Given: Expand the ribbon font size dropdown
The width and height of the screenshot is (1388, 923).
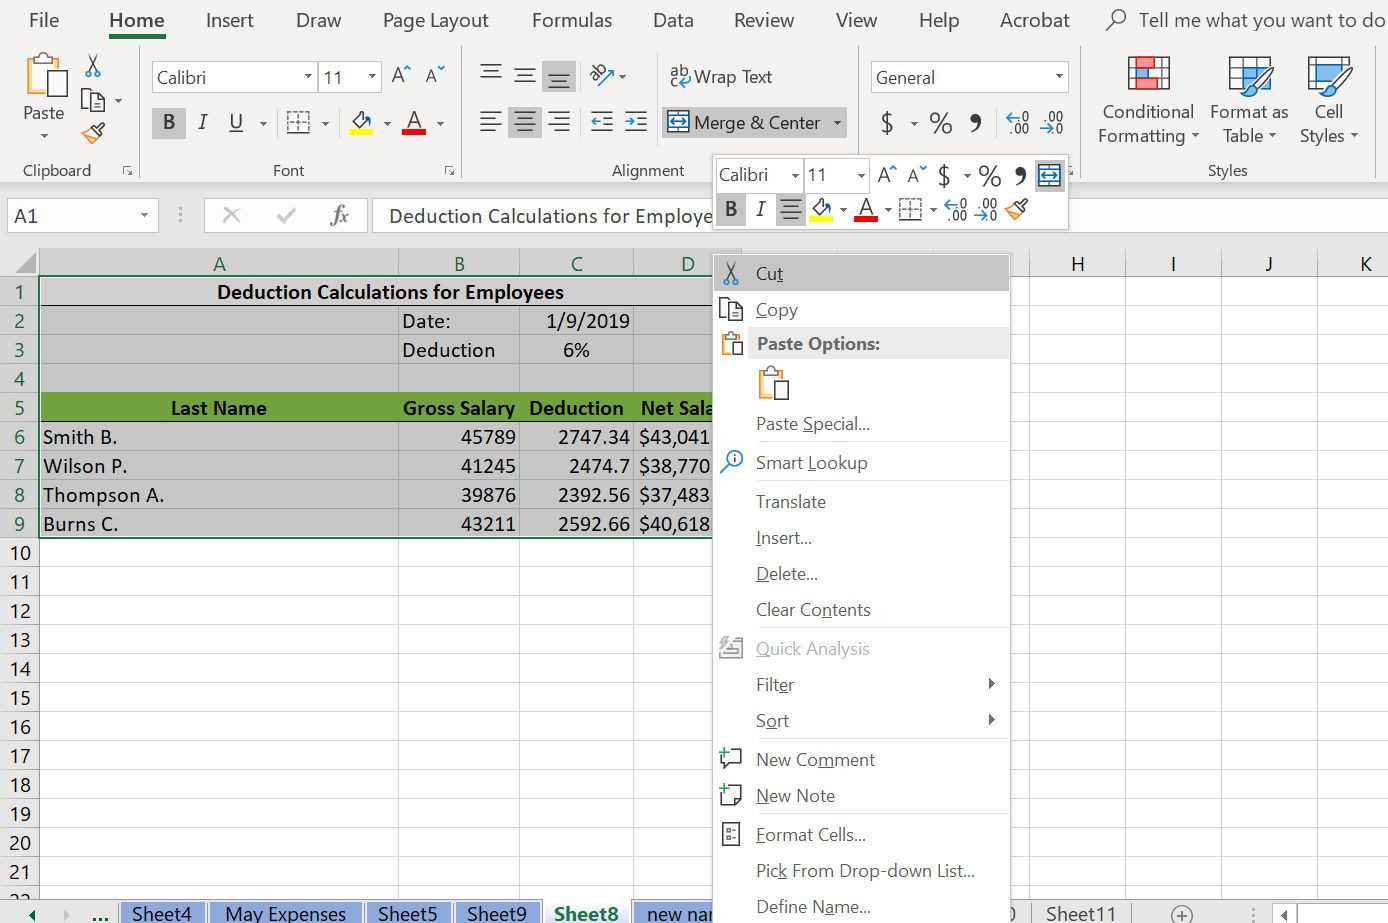Looking at the screenshot, I should 372,77.
